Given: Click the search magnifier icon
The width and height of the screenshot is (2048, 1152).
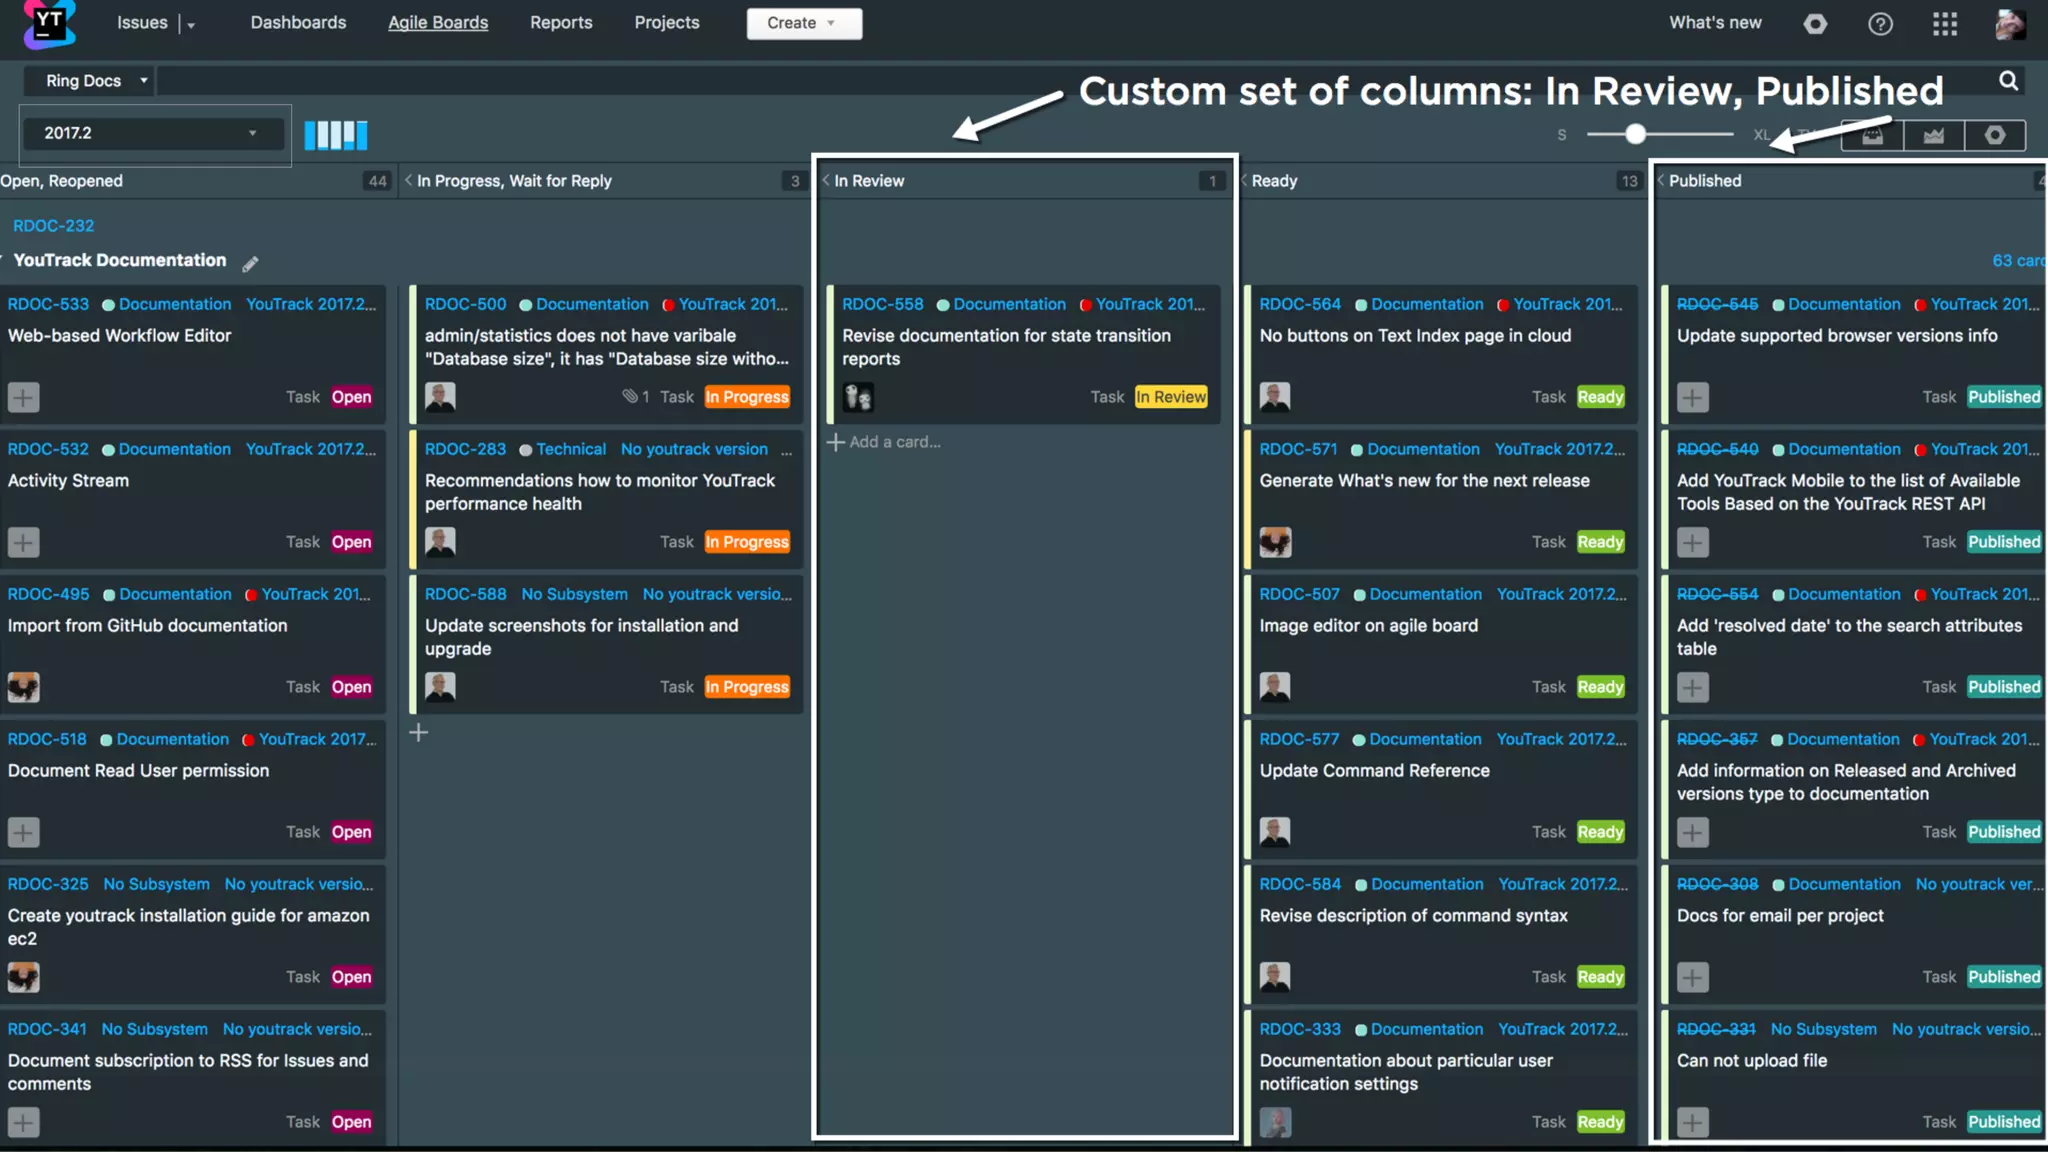Looking at the screenshot, I should coord(2008,81).
